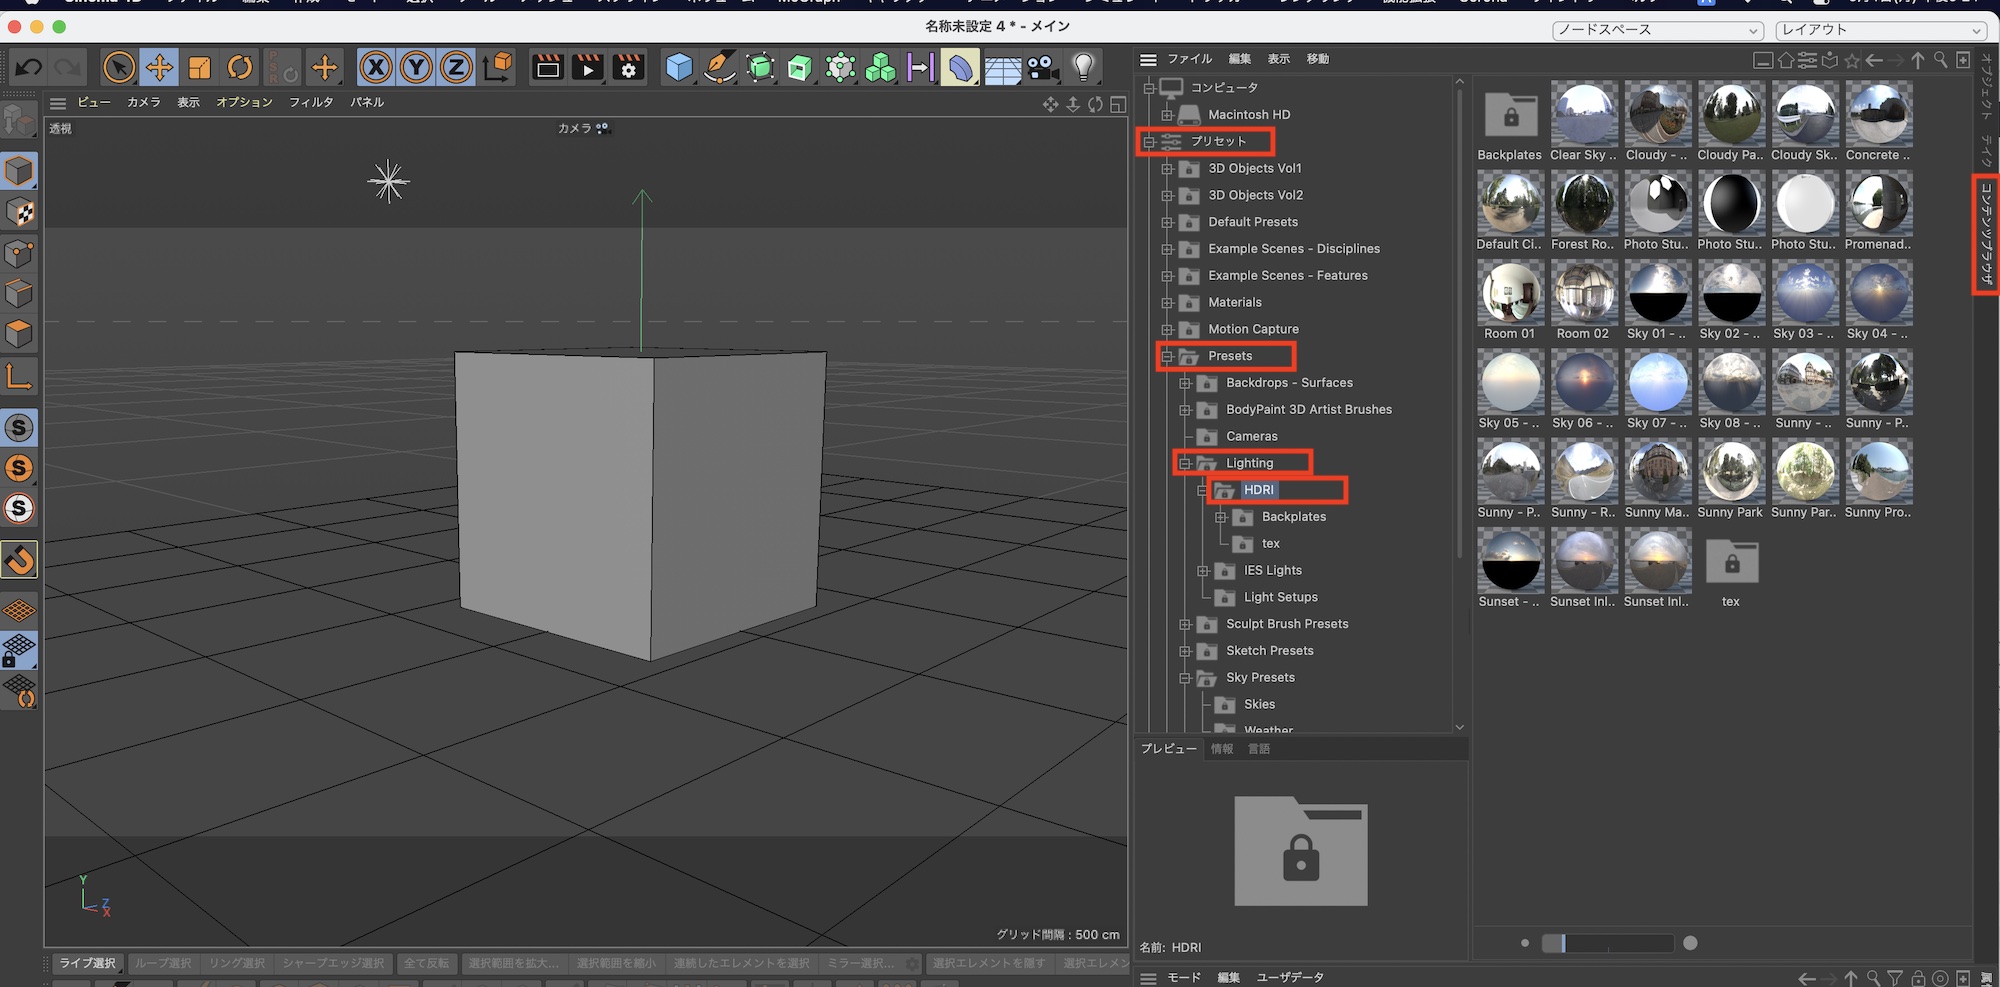Select the Rotate tool
Viewport: 2000px width, 987px height.
click(x=240, y=68)
